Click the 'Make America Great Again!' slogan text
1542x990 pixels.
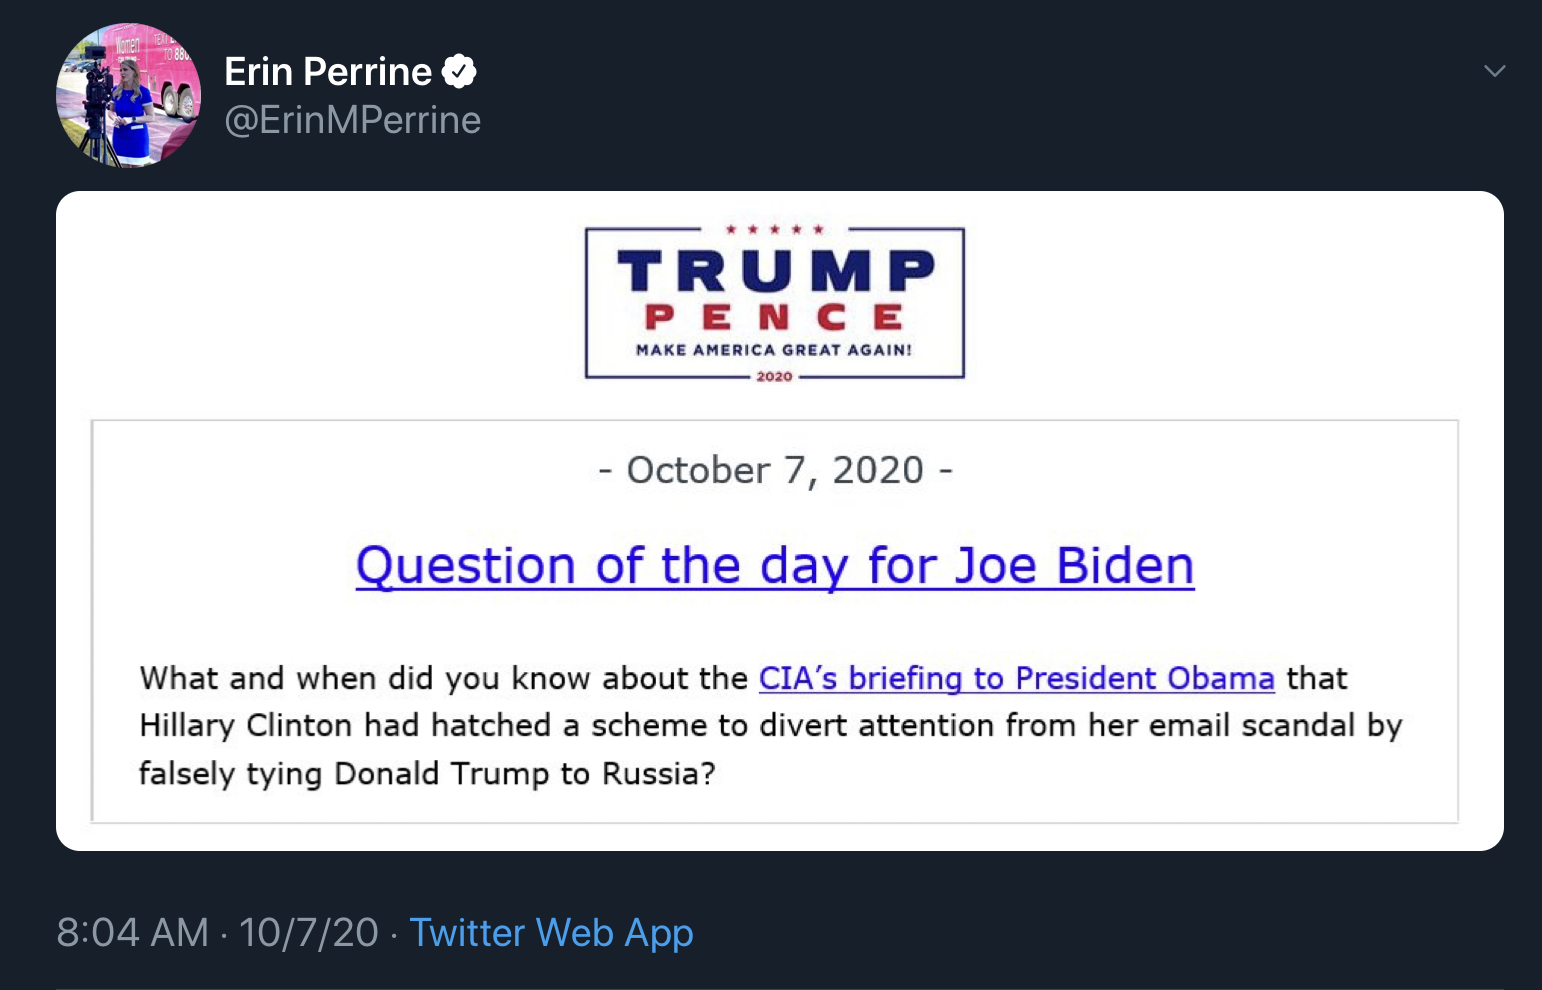click(774, 350)
